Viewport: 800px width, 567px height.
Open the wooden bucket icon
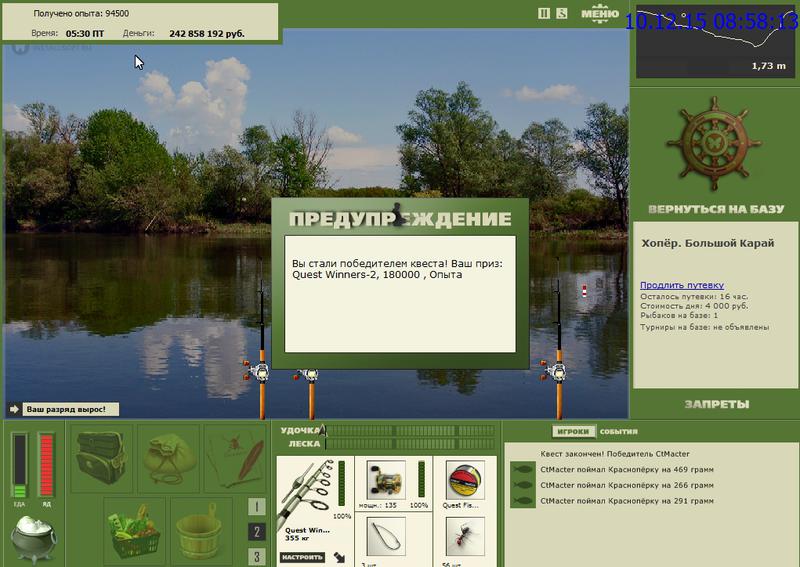(199, 531)
